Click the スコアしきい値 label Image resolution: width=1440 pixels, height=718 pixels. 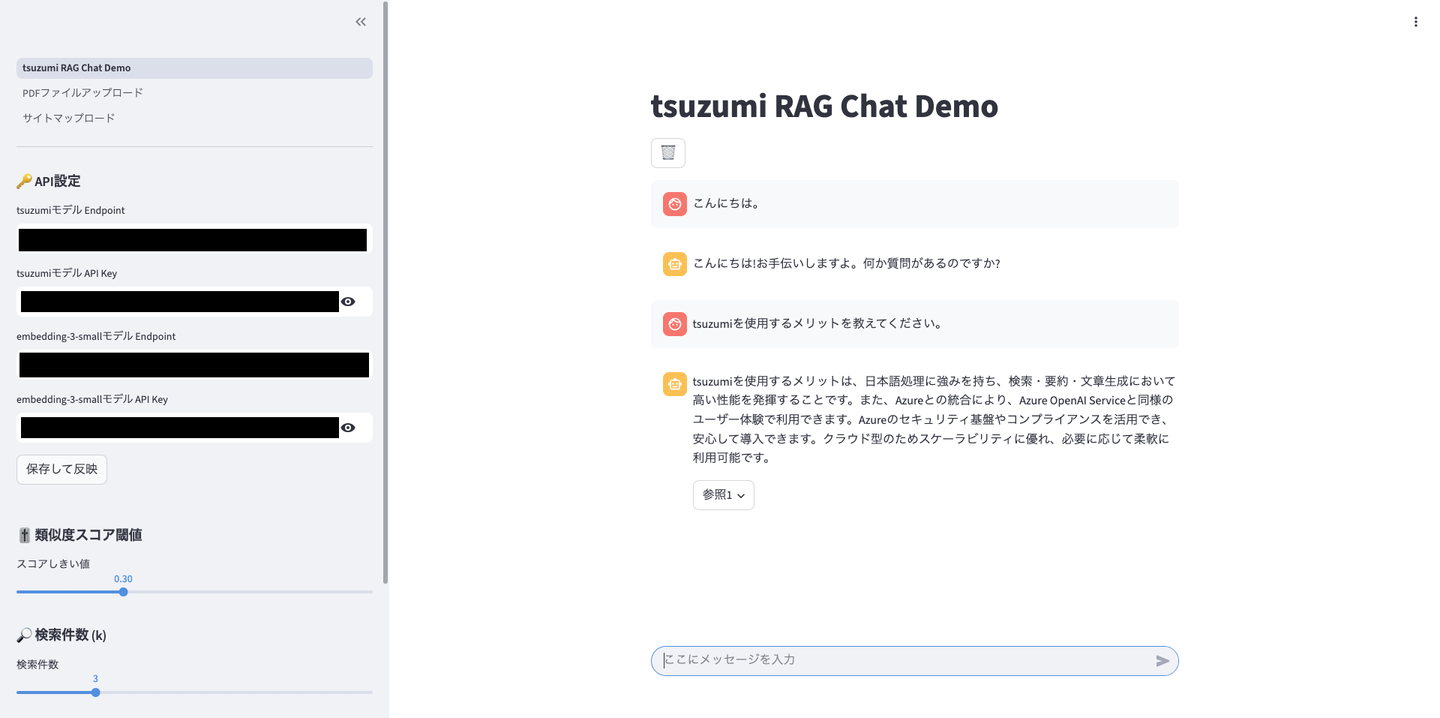click(x=53, y=564)
